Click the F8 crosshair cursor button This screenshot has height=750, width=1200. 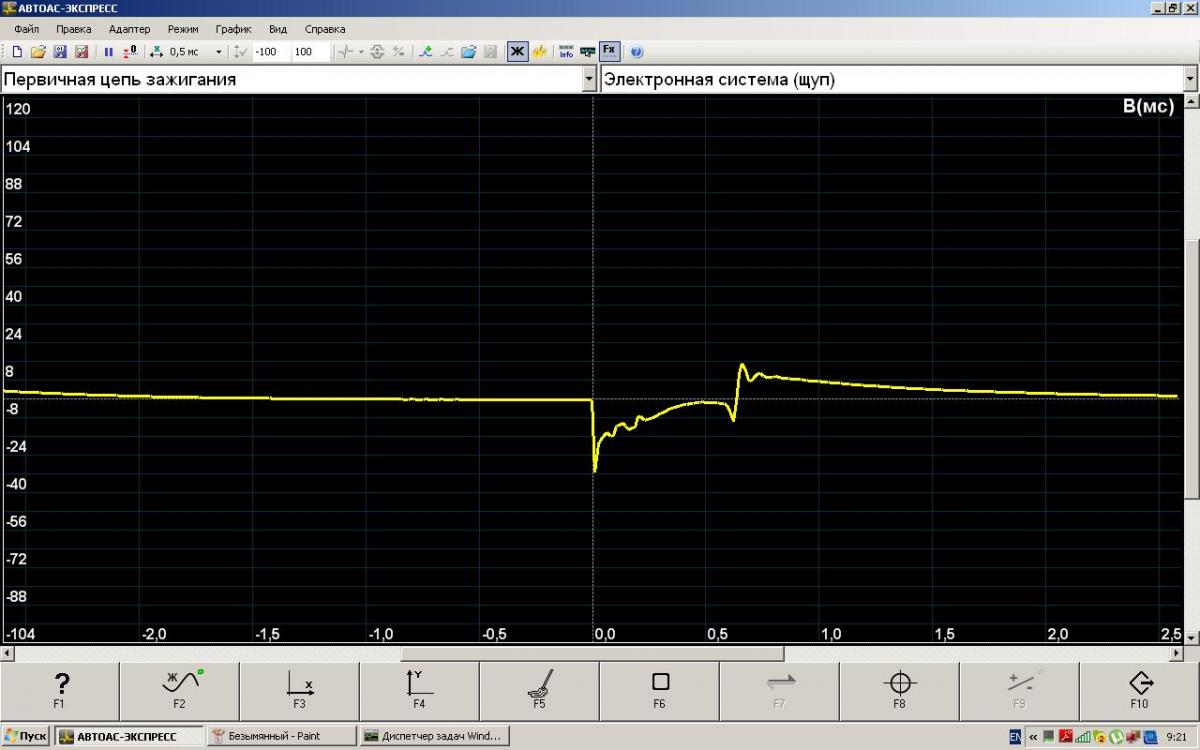click(x=900, y=690)
